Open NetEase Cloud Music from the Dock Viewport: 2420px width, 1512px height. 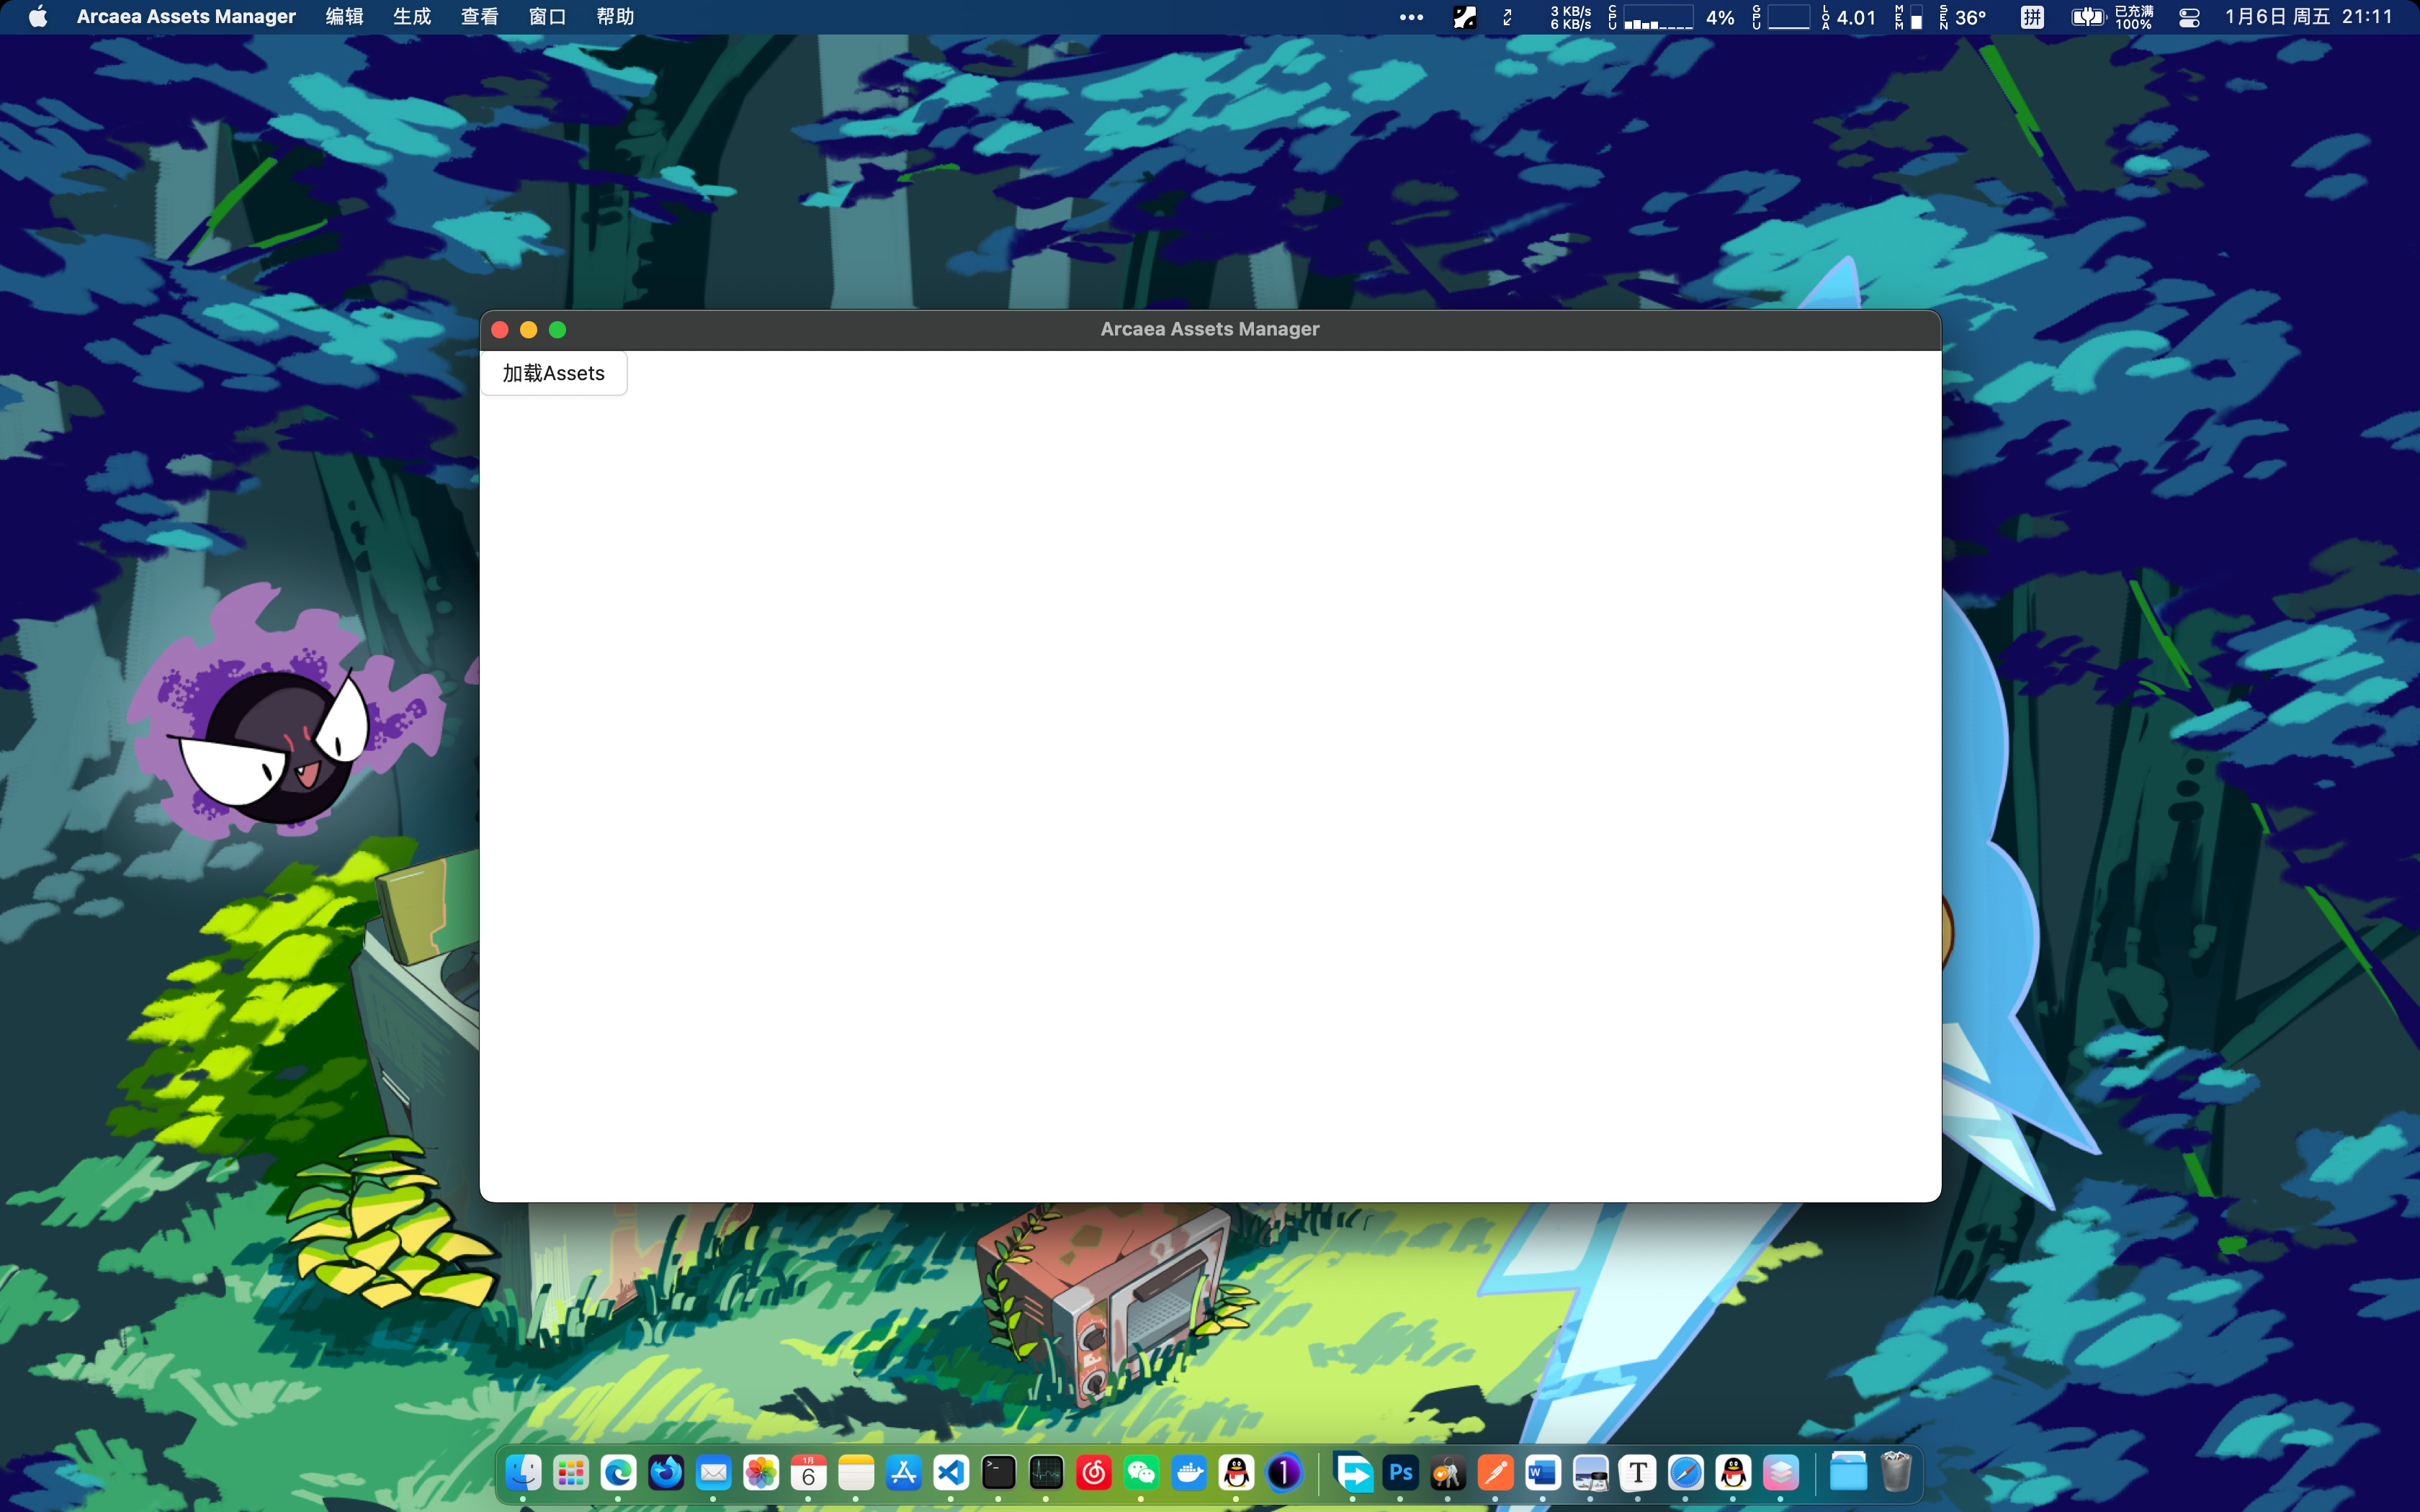1093,1473
